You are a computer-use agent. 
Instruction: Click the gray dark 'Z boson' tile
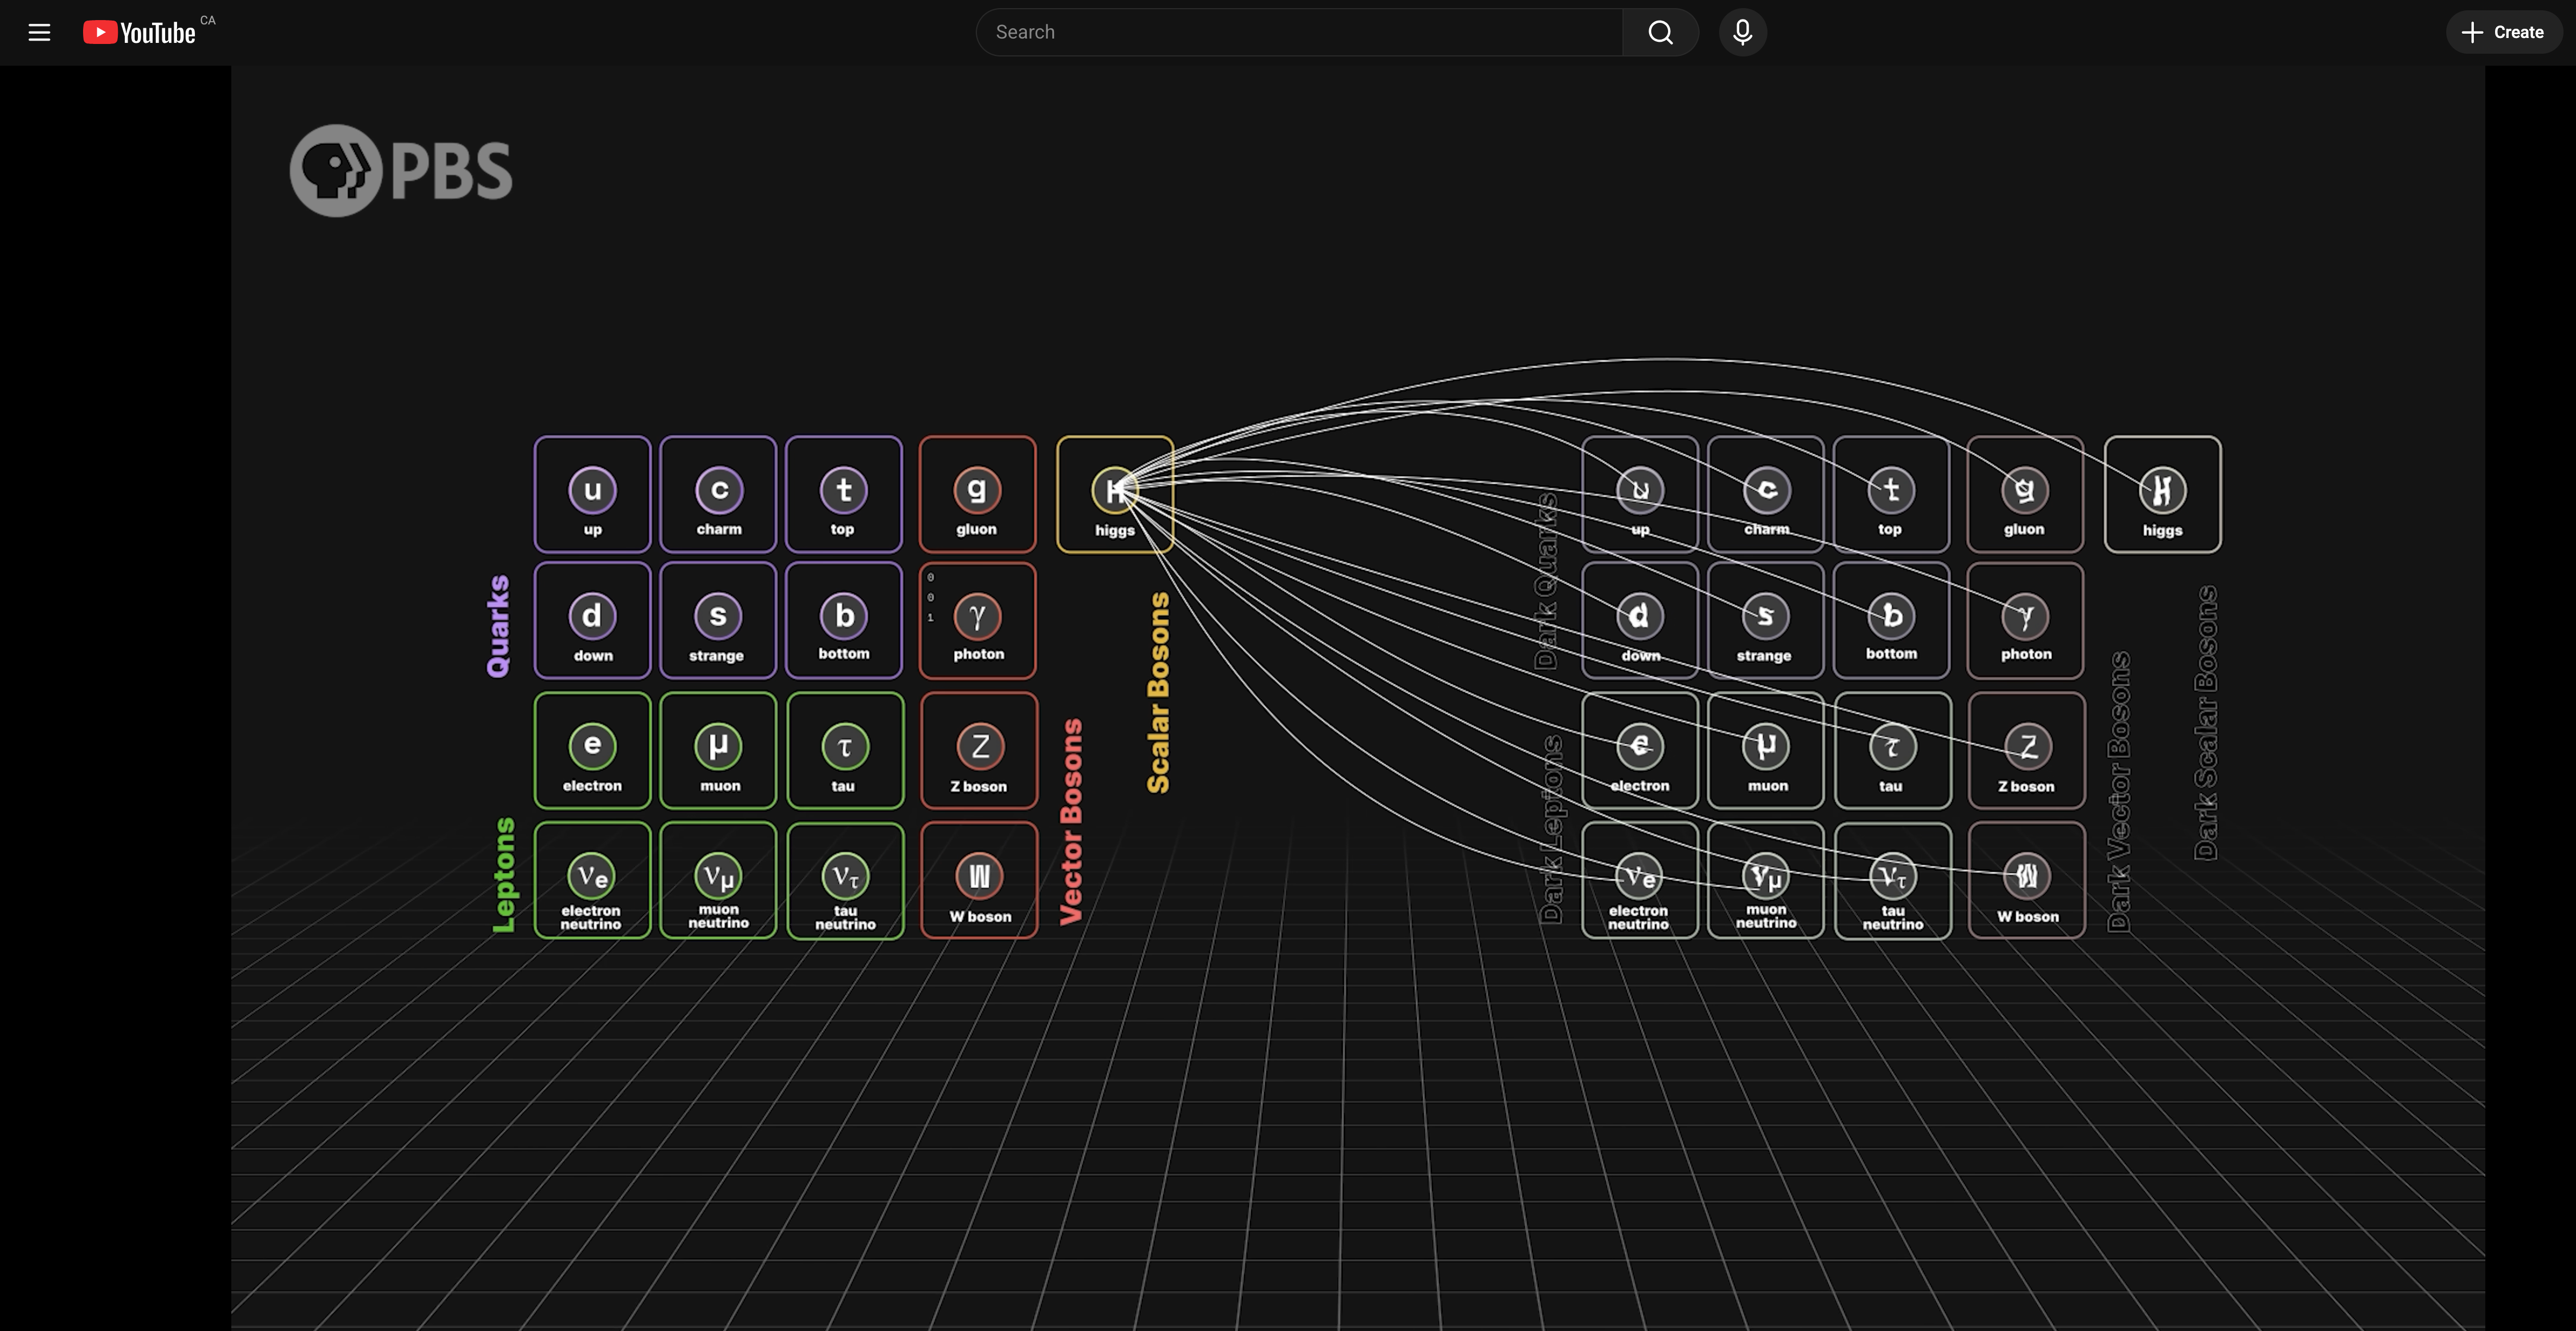pyautogui.click(x=2027, y=750)
